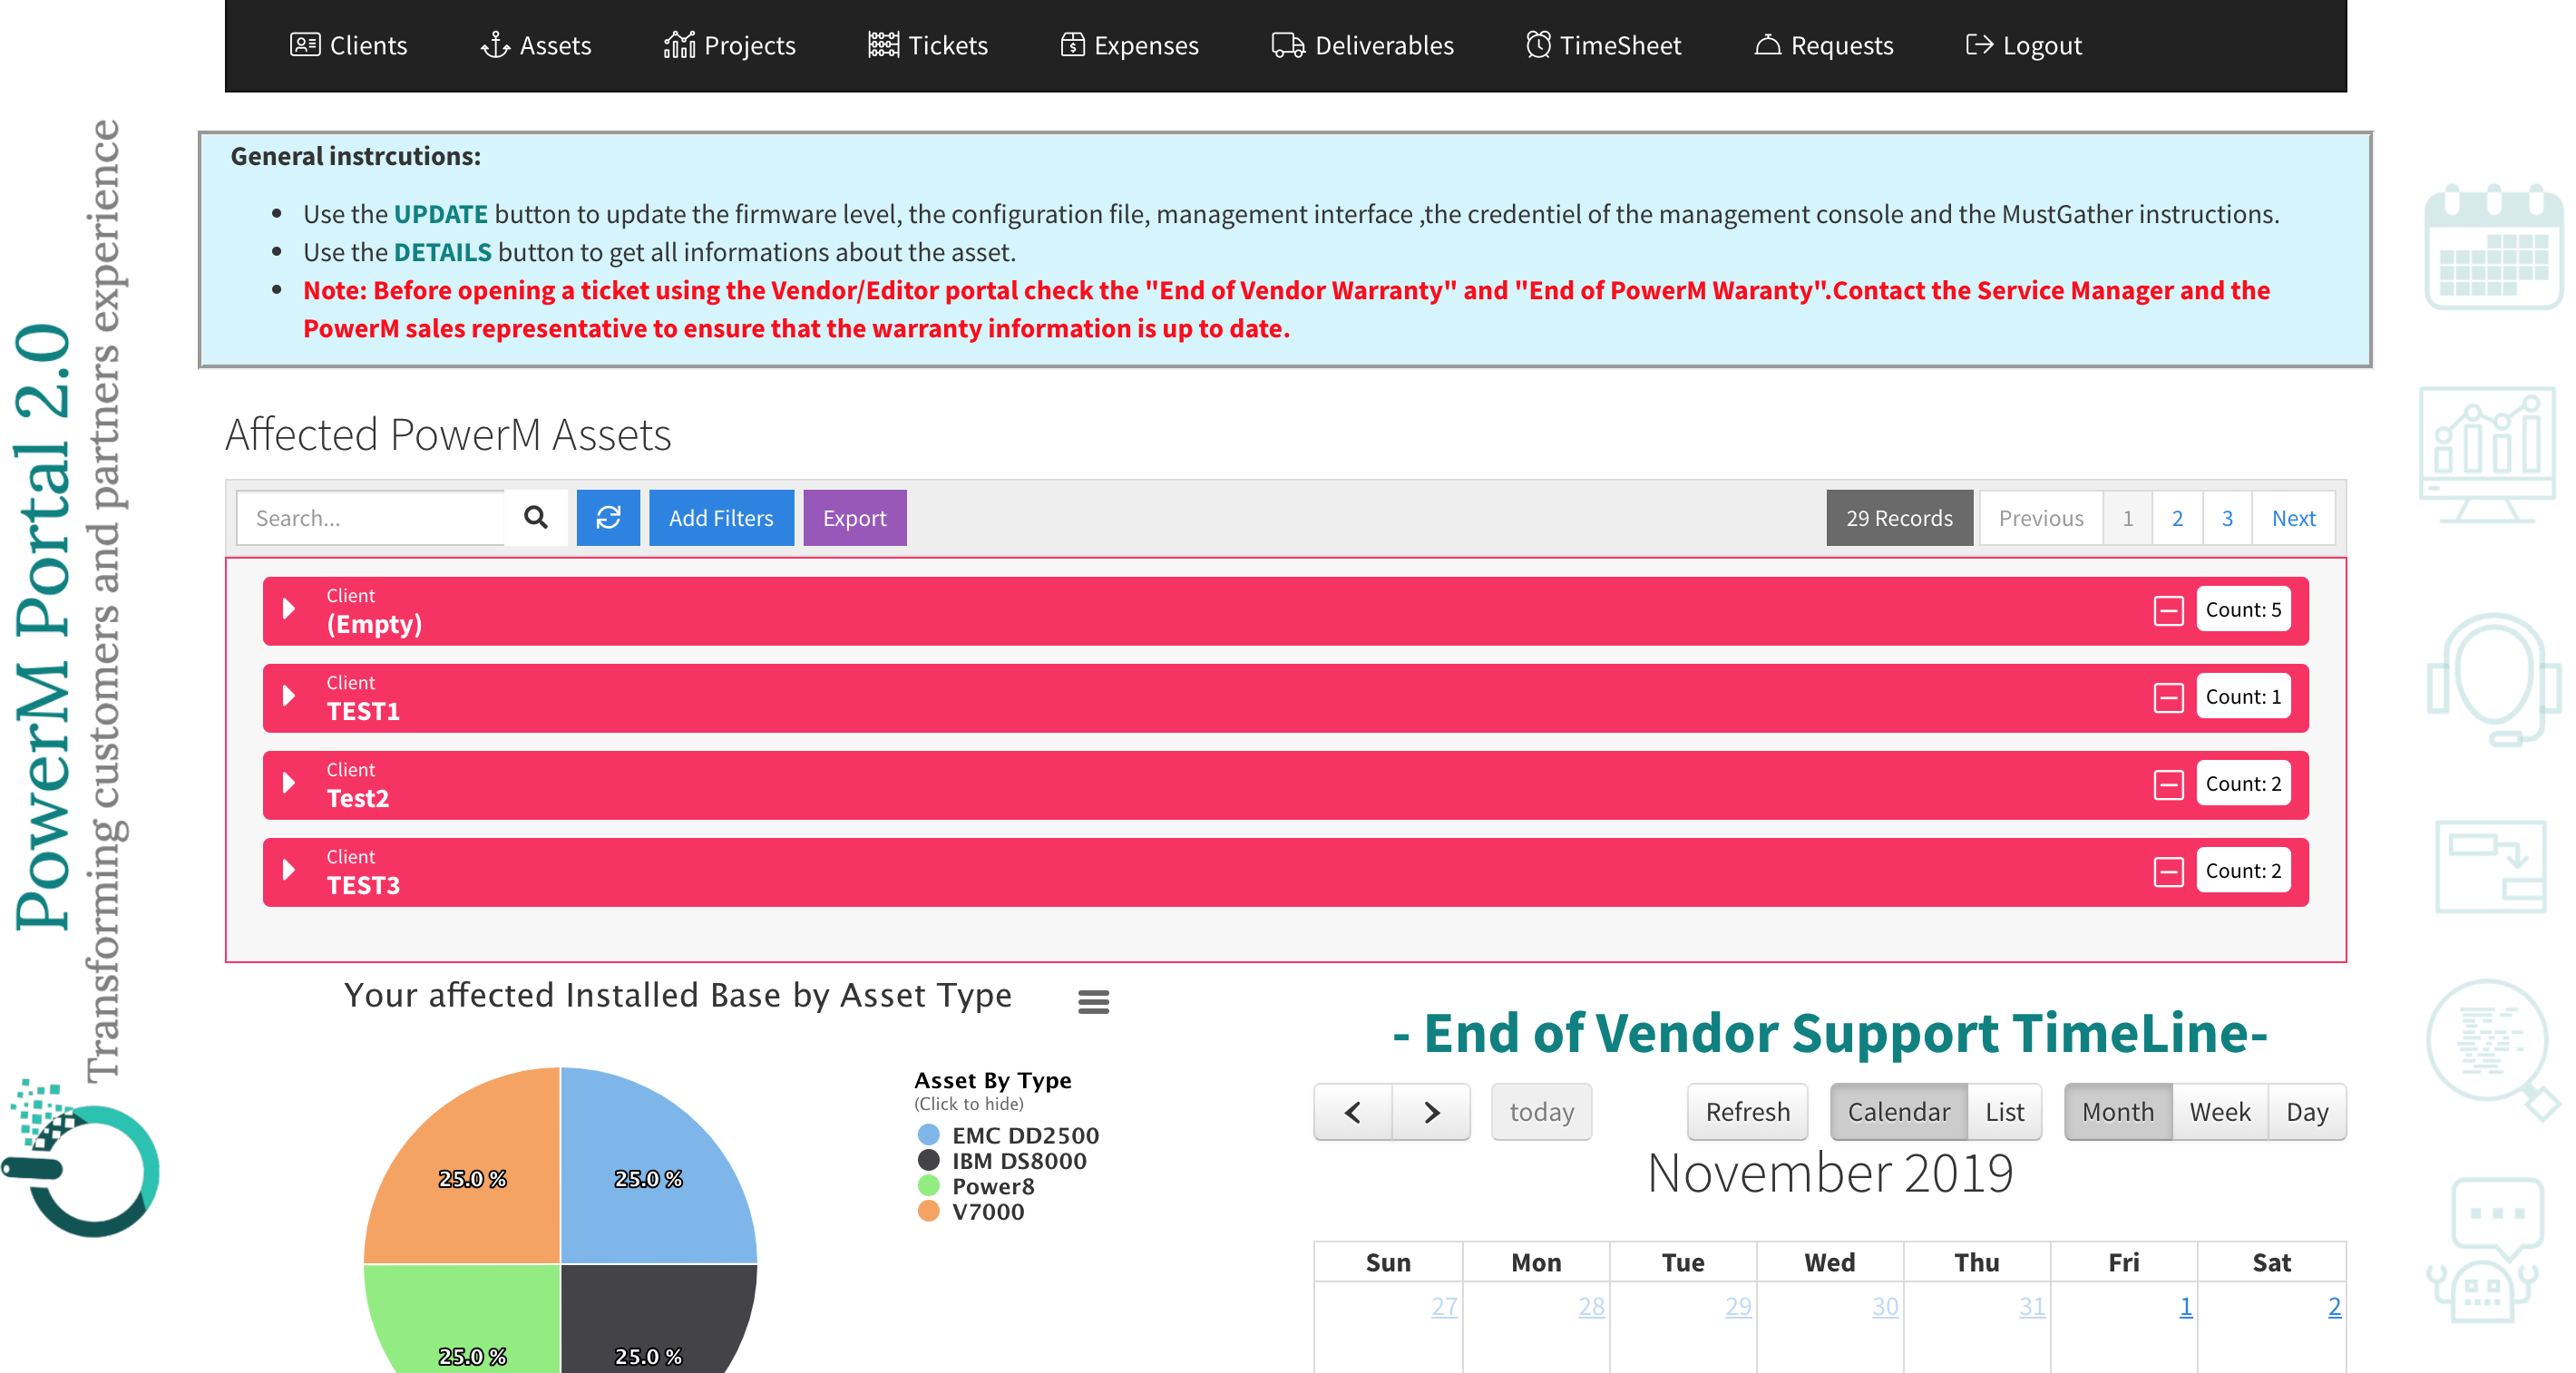The width and height of the screenshot is (2576, 1373).
Task: Switch to Calendar view
Action: 1898,1111
